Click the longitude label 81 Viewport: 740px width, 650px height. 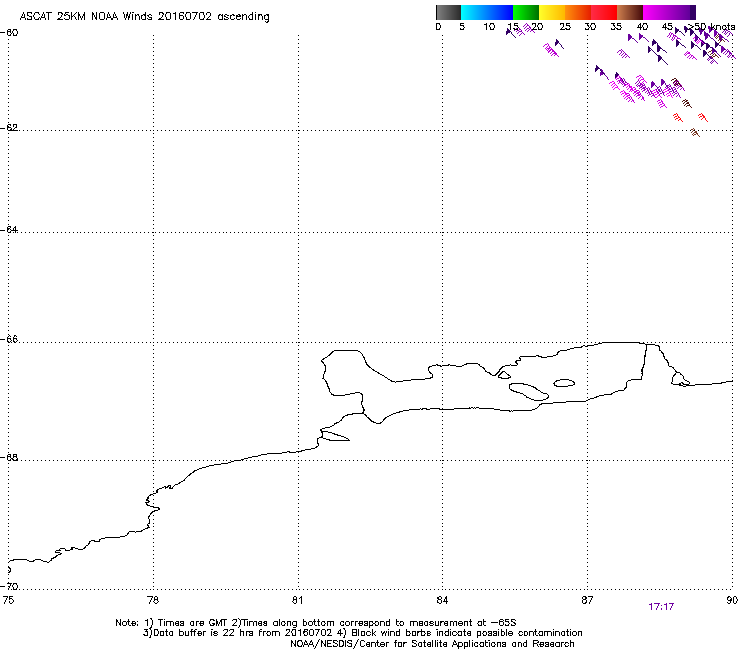(x=297, y=600)
